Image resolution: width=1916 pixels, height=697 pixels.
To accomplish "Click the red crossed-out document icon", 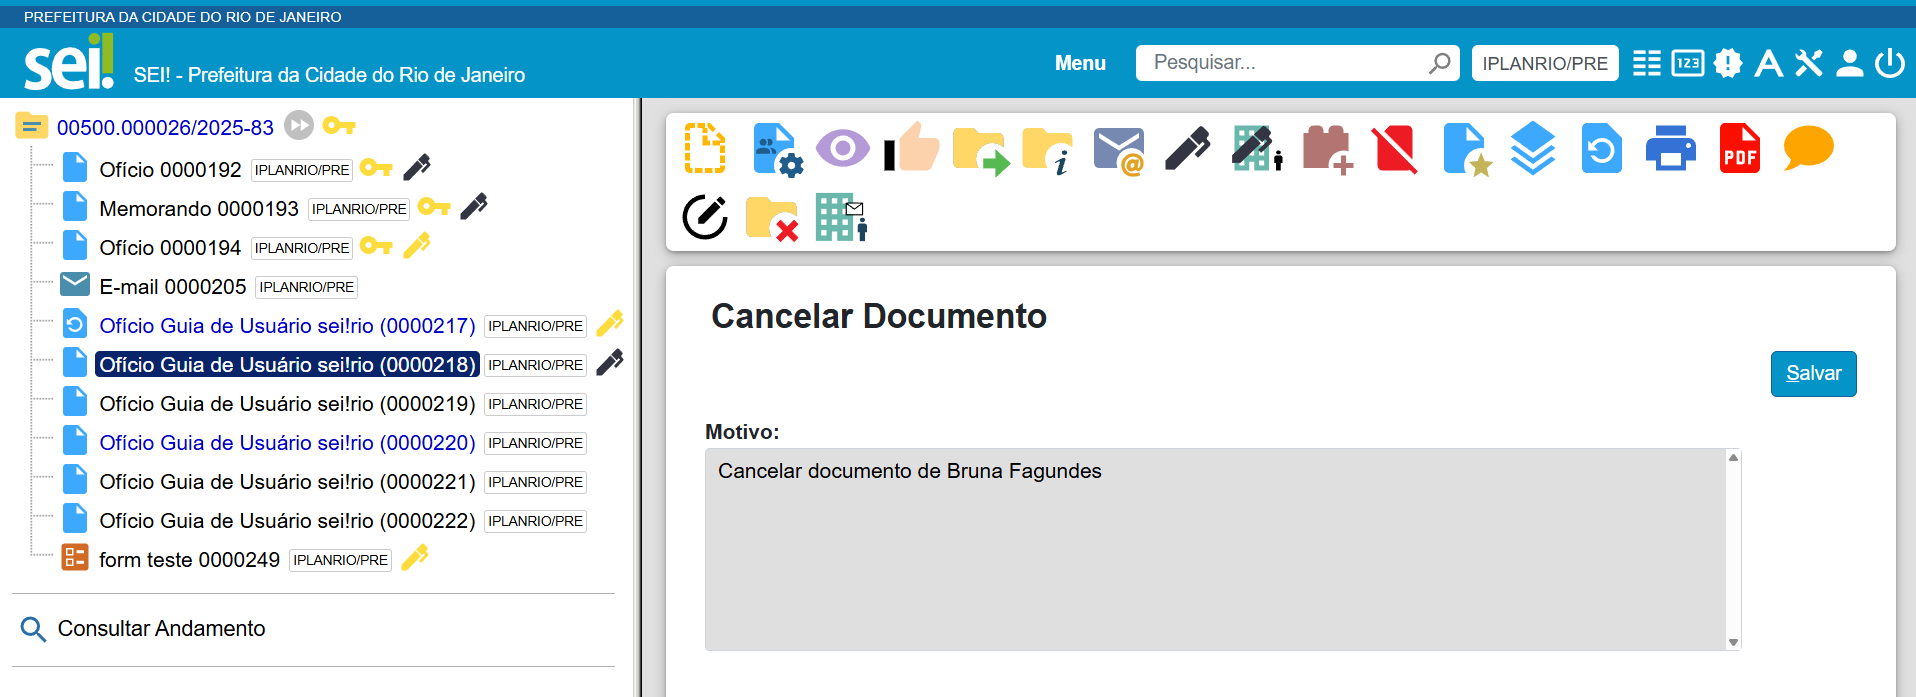I will [1394, 150].
